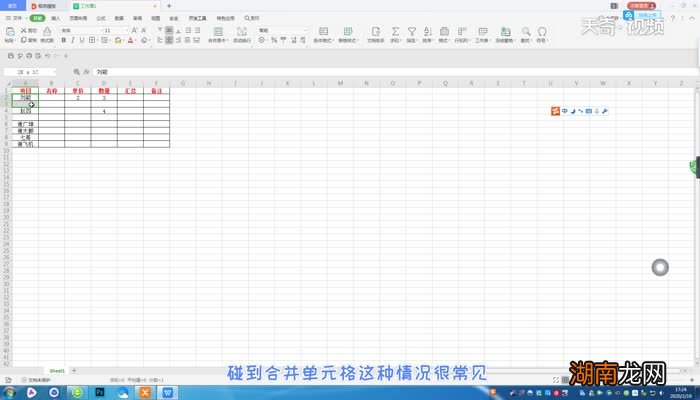
Task: Select column D header
Action: 104,83
